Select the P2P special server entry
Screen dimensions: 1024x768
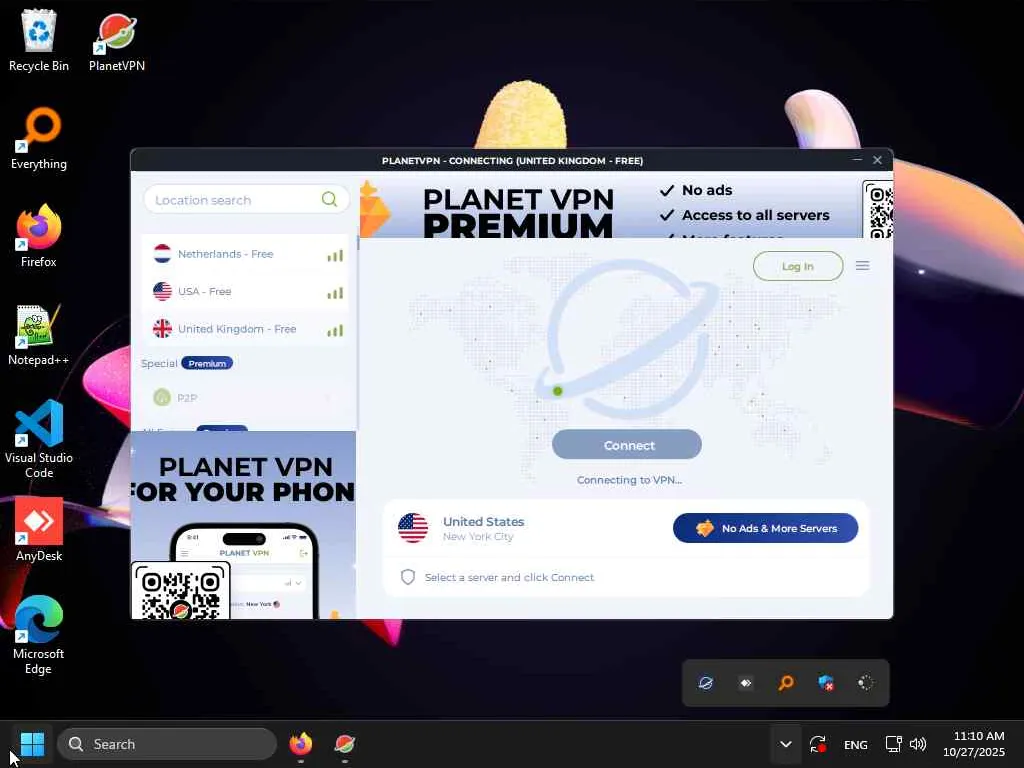point(245,397)
